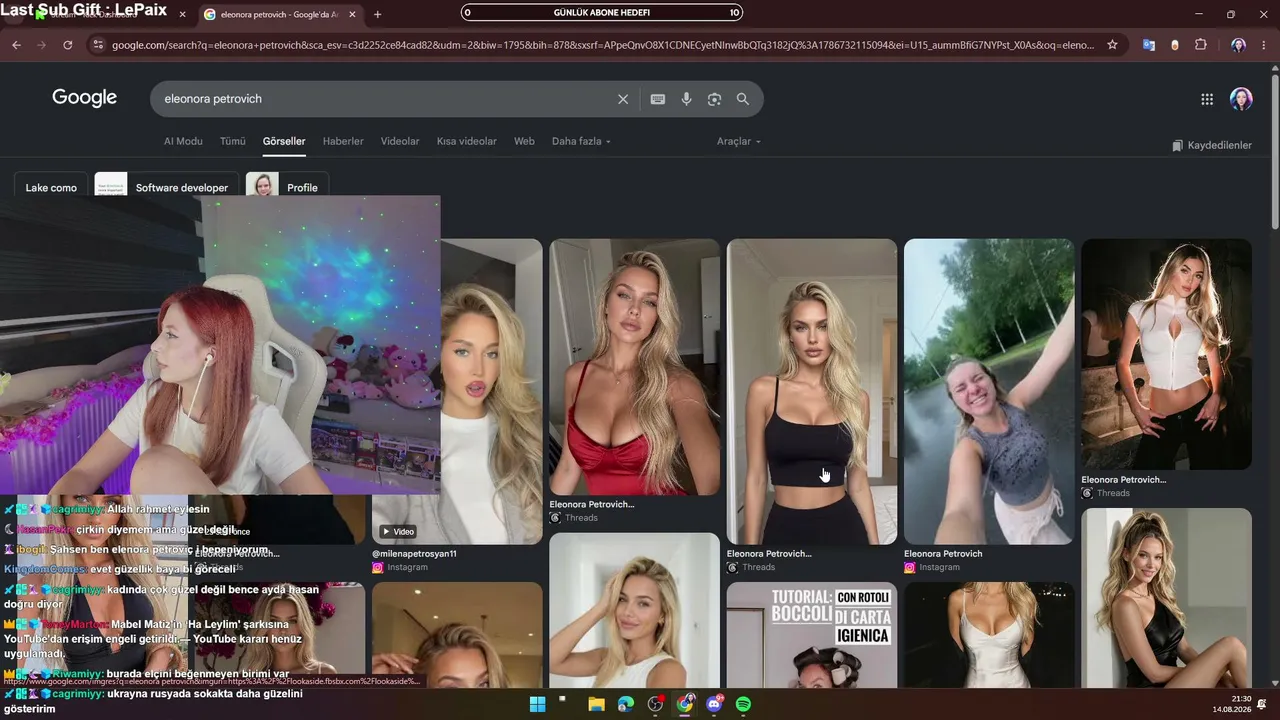Clear the search box text

623,99
